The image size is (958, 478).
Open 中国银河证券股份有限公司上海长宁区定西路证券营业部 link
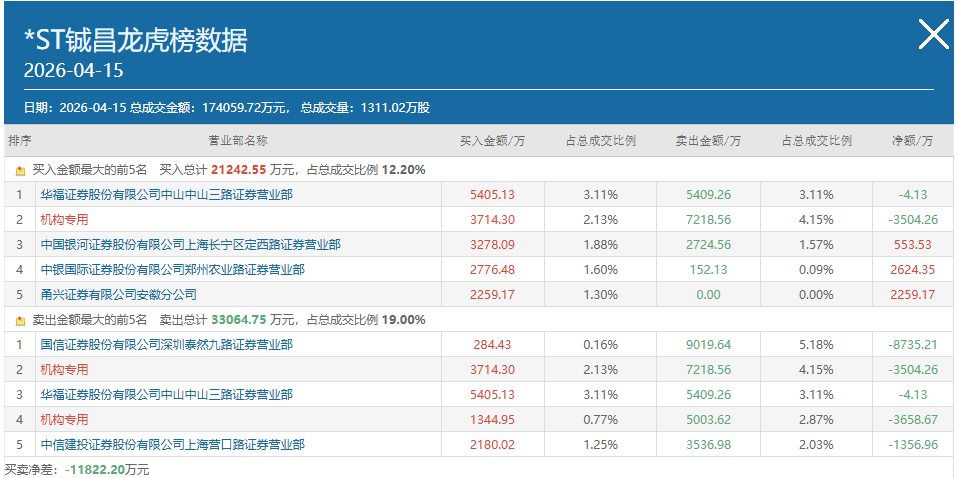click(191, 245)
